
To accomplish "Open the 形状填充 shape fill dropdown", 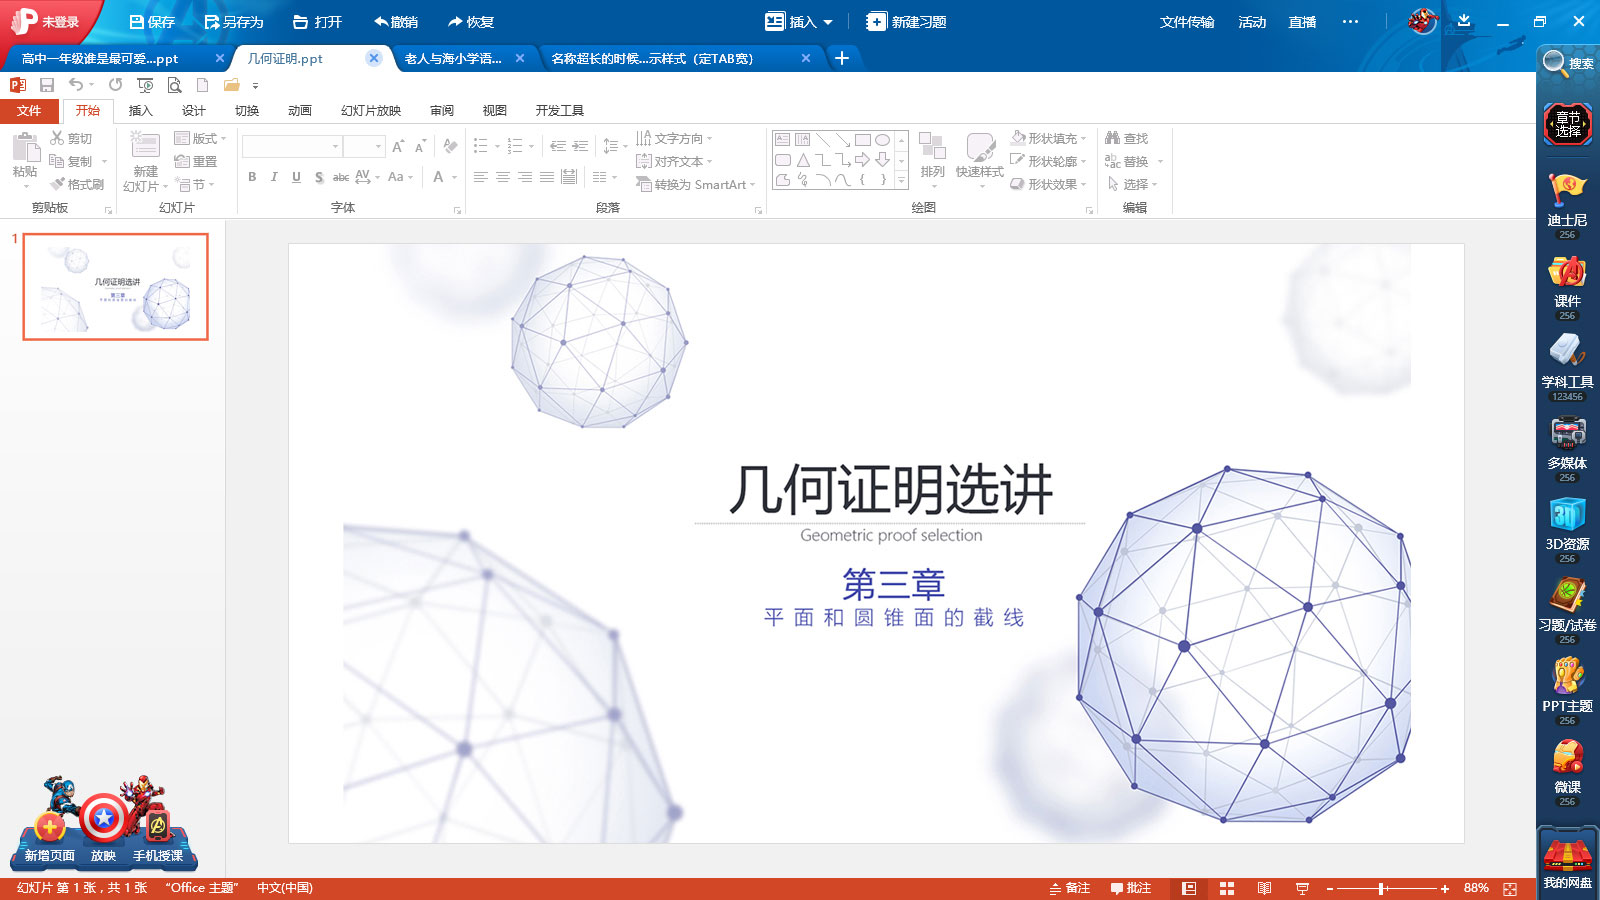I will tap(1048, 138).
